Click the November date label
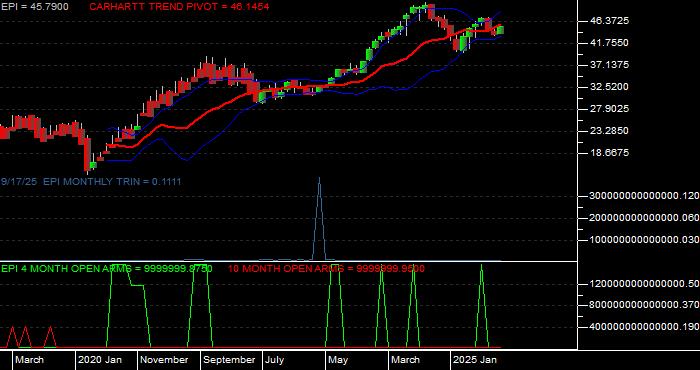700x370 pixels. (x=165, y=360)
